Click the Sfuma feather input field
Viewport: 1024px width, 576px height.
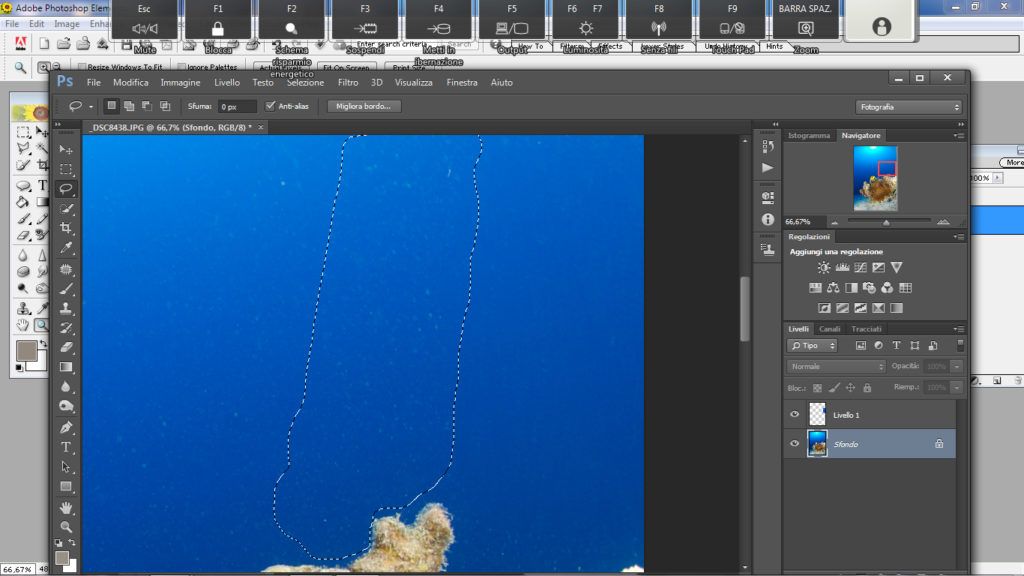(236, 106)
